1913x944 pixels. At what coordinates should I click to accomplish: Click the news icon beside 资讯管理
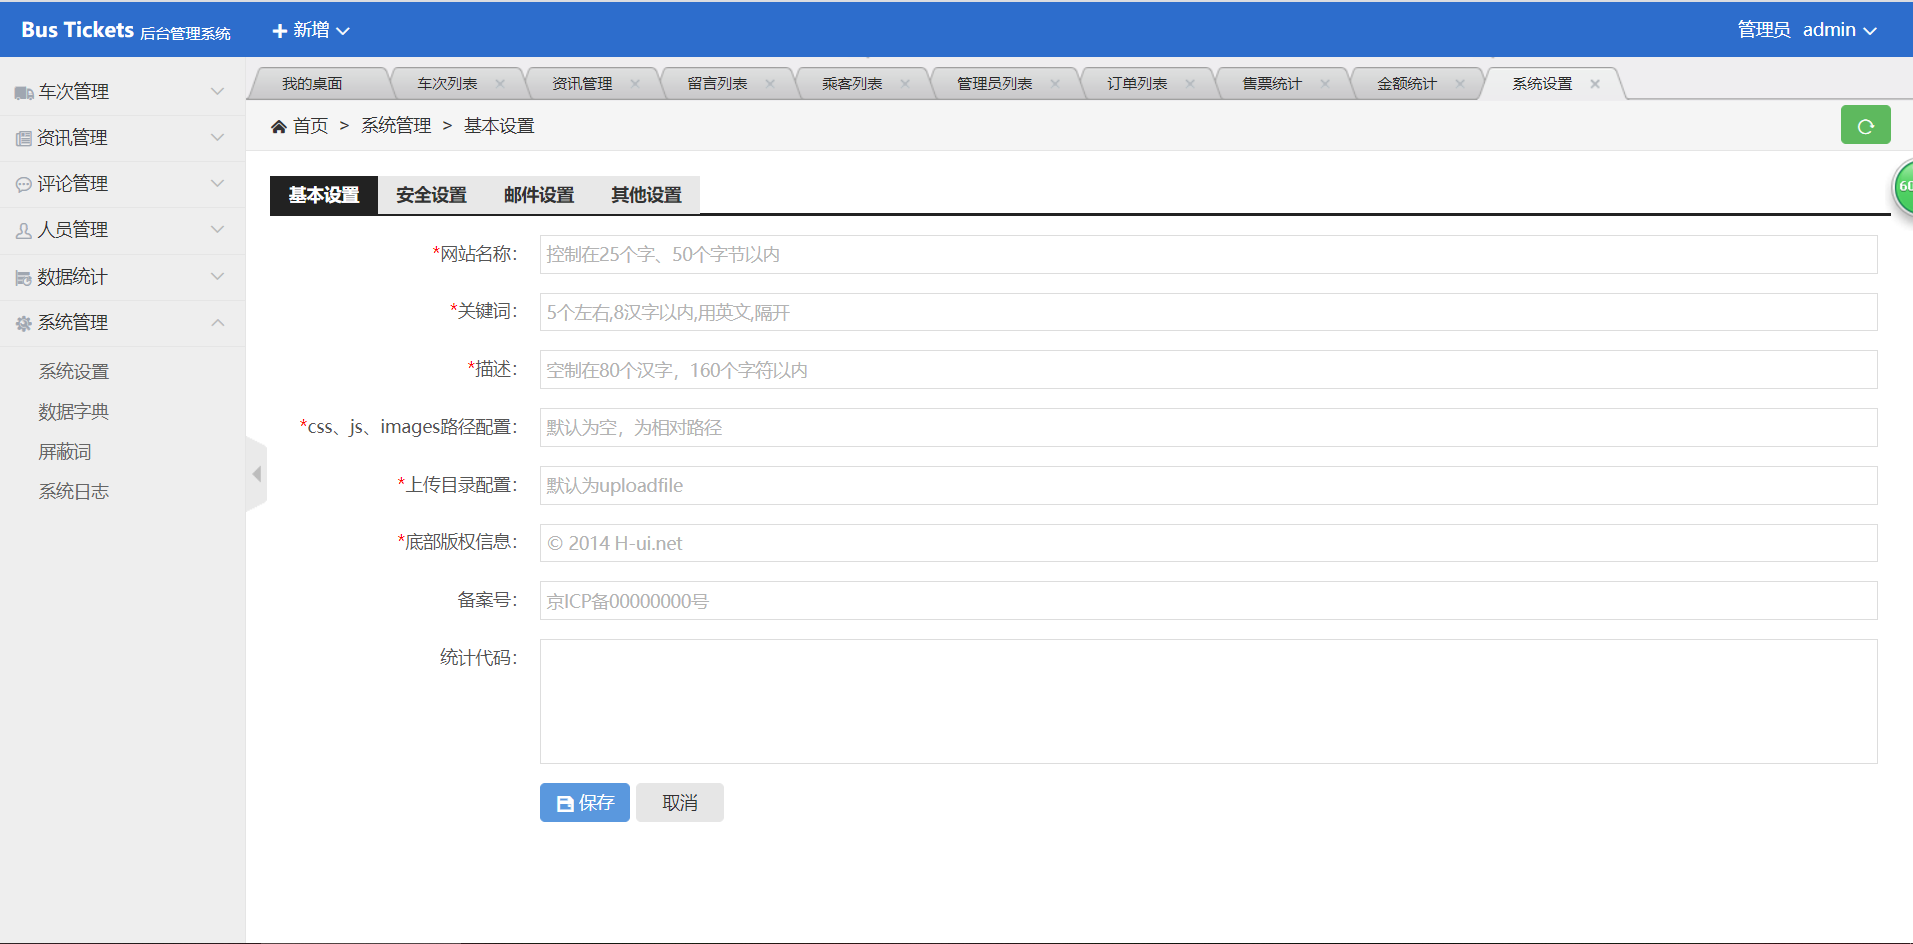click(x=24, y=138)
